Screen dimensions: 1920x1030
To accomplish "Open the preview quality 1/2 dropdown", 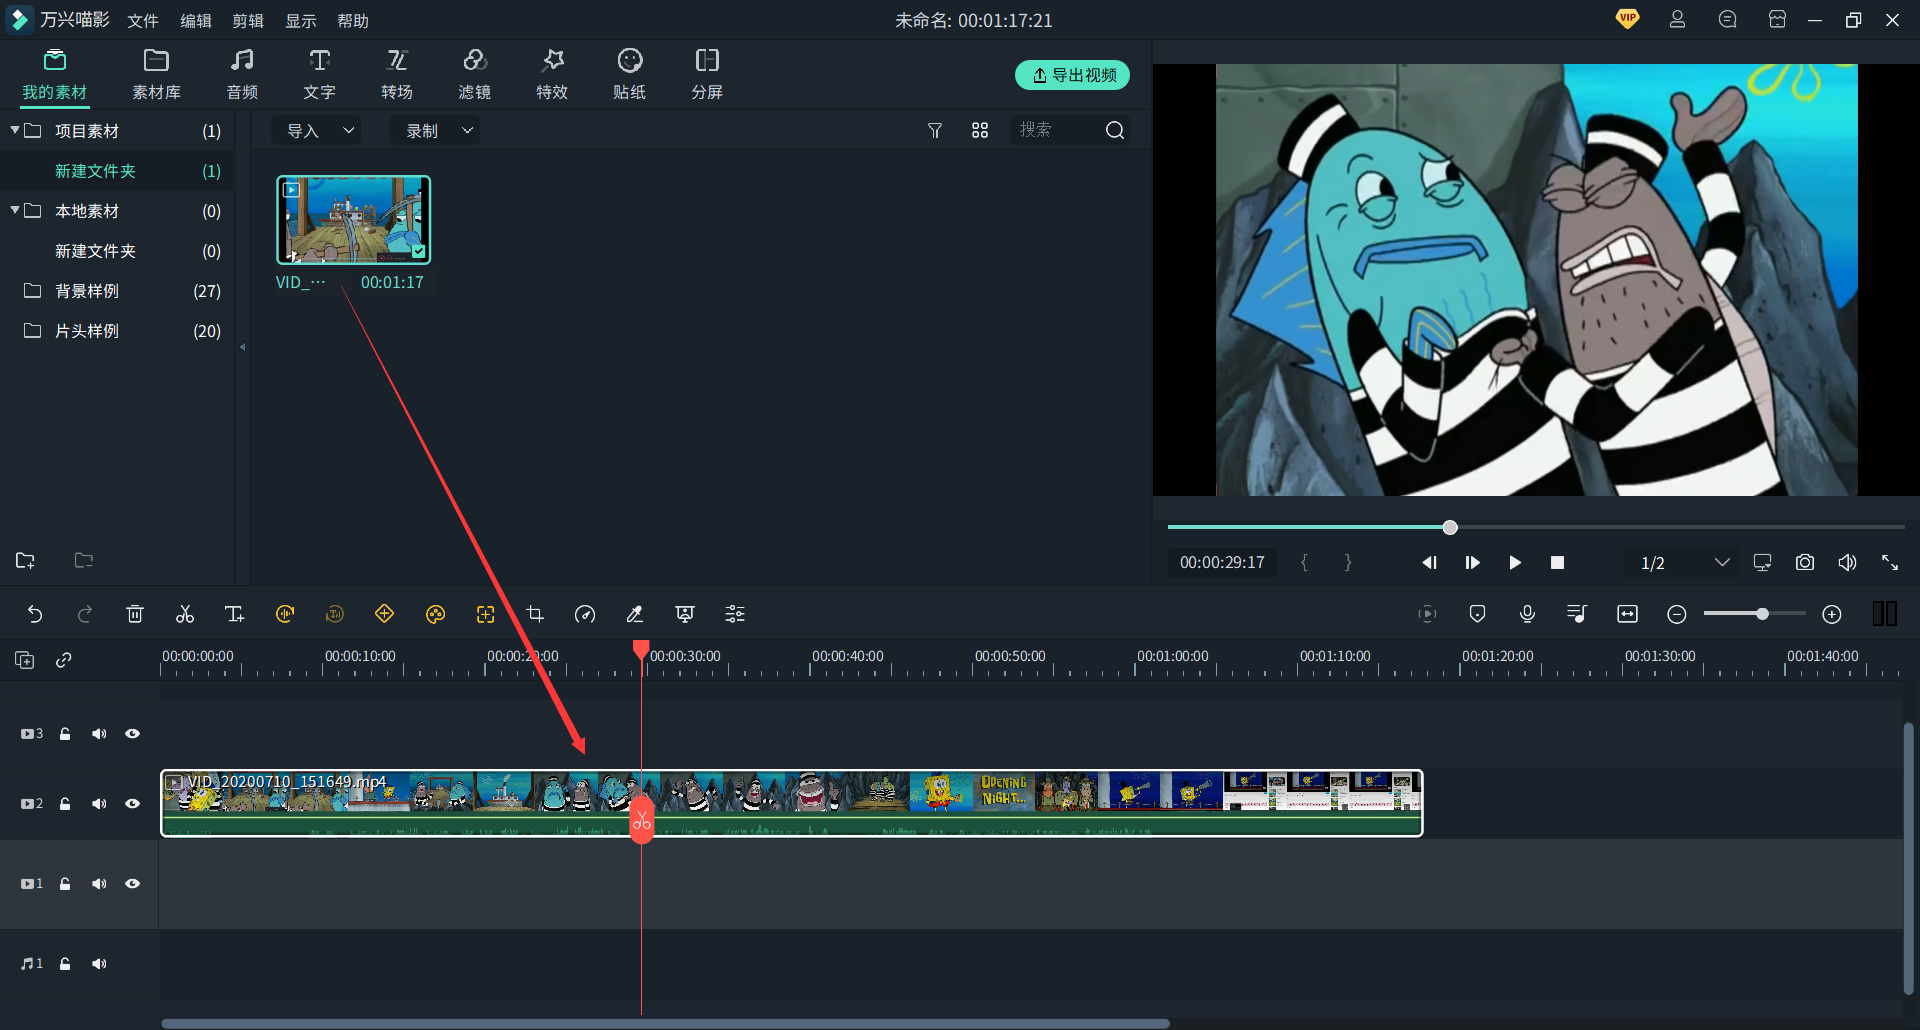I will pyautogui.click(x=1685, y=563).
